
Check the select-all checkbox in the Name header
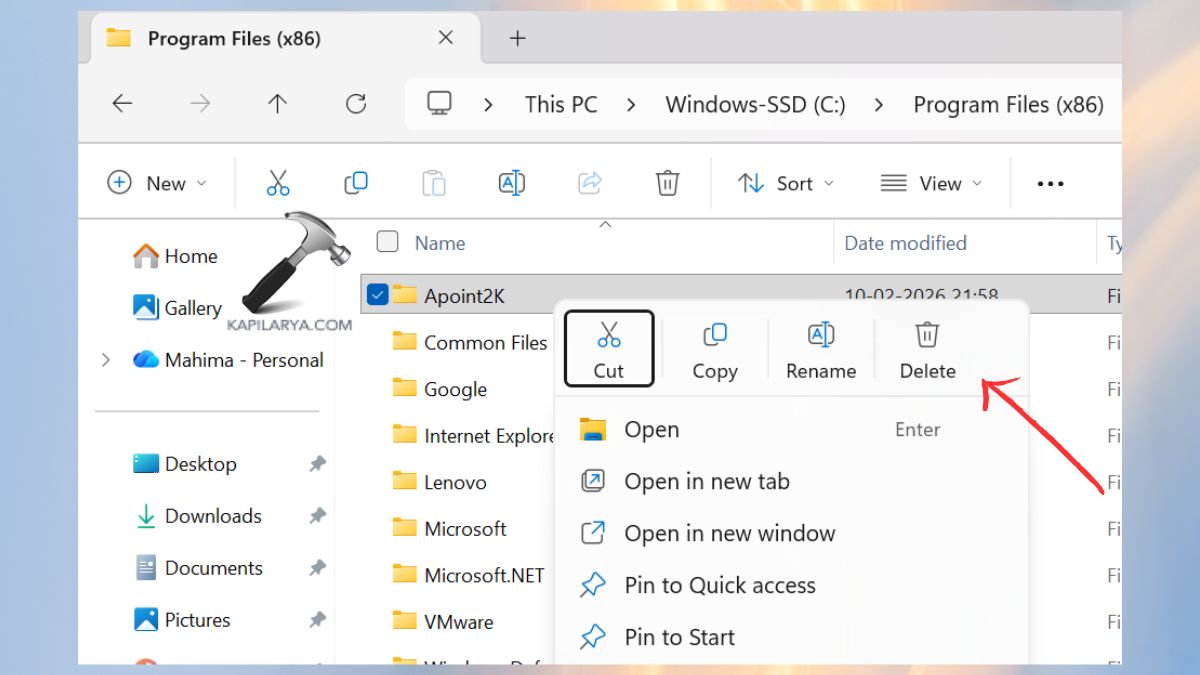[x=386, y=242]
